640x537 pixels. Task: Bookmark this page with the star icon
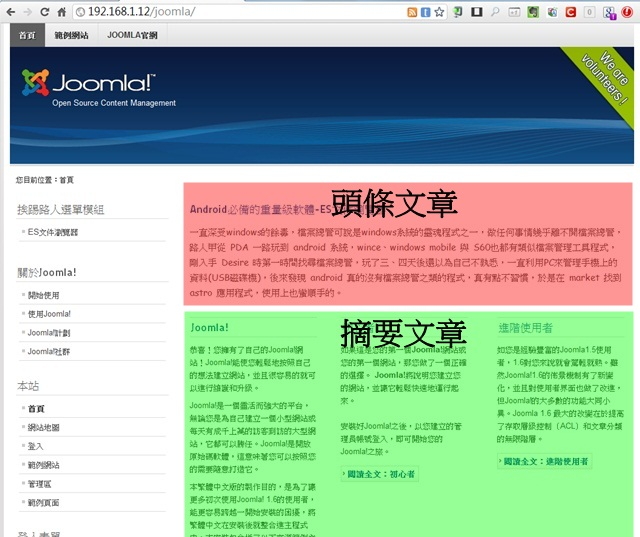click(x=439, y=12)
